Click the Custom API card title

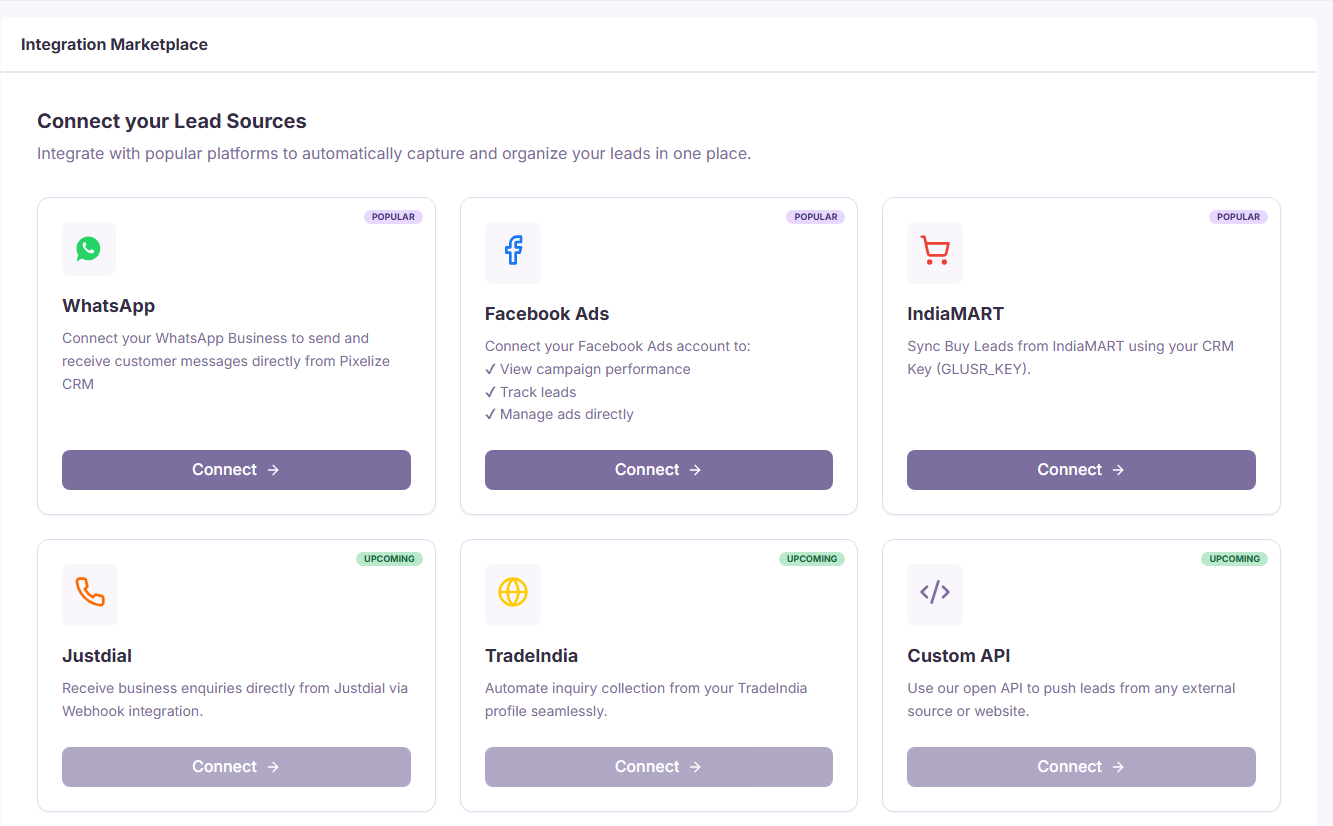click(x=959, y=656)
